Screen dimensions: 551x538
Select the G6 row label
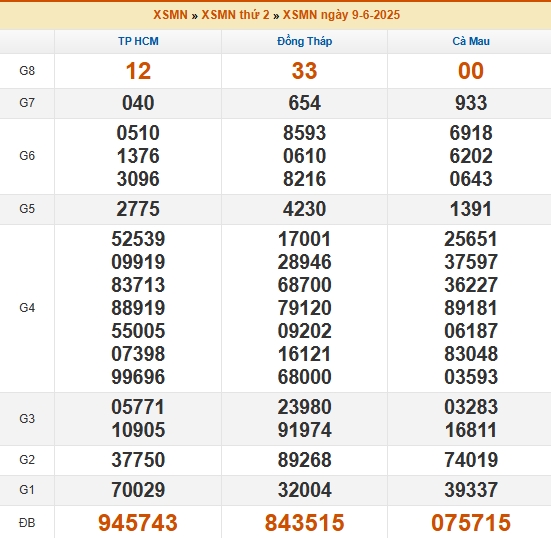(x=27, y=156)
